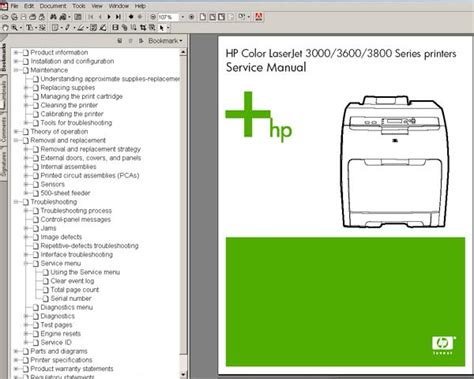Expand the Parts and diagrams bookmark
The image size is (474, 379).
tap(16, 351)
